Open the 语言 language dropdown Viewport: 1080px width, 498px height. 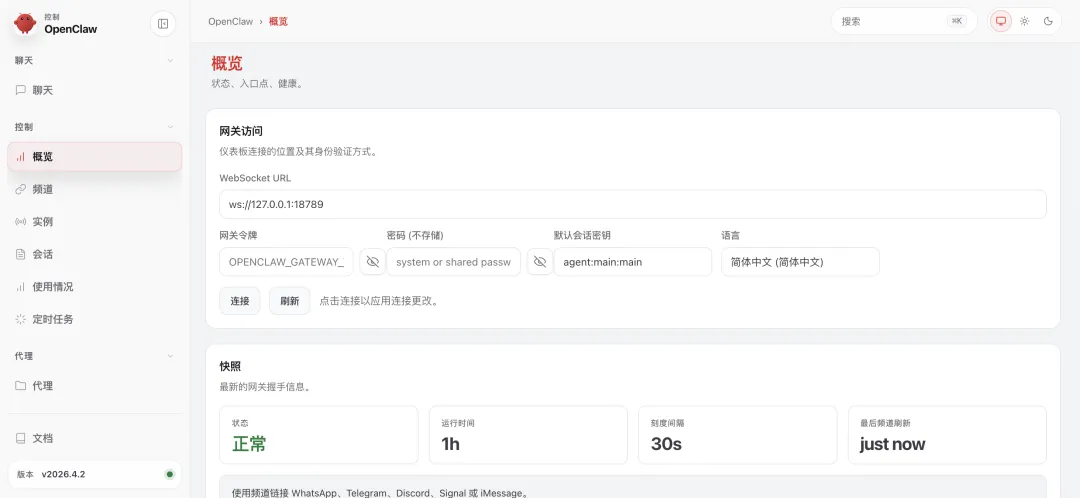pos(800,262)
